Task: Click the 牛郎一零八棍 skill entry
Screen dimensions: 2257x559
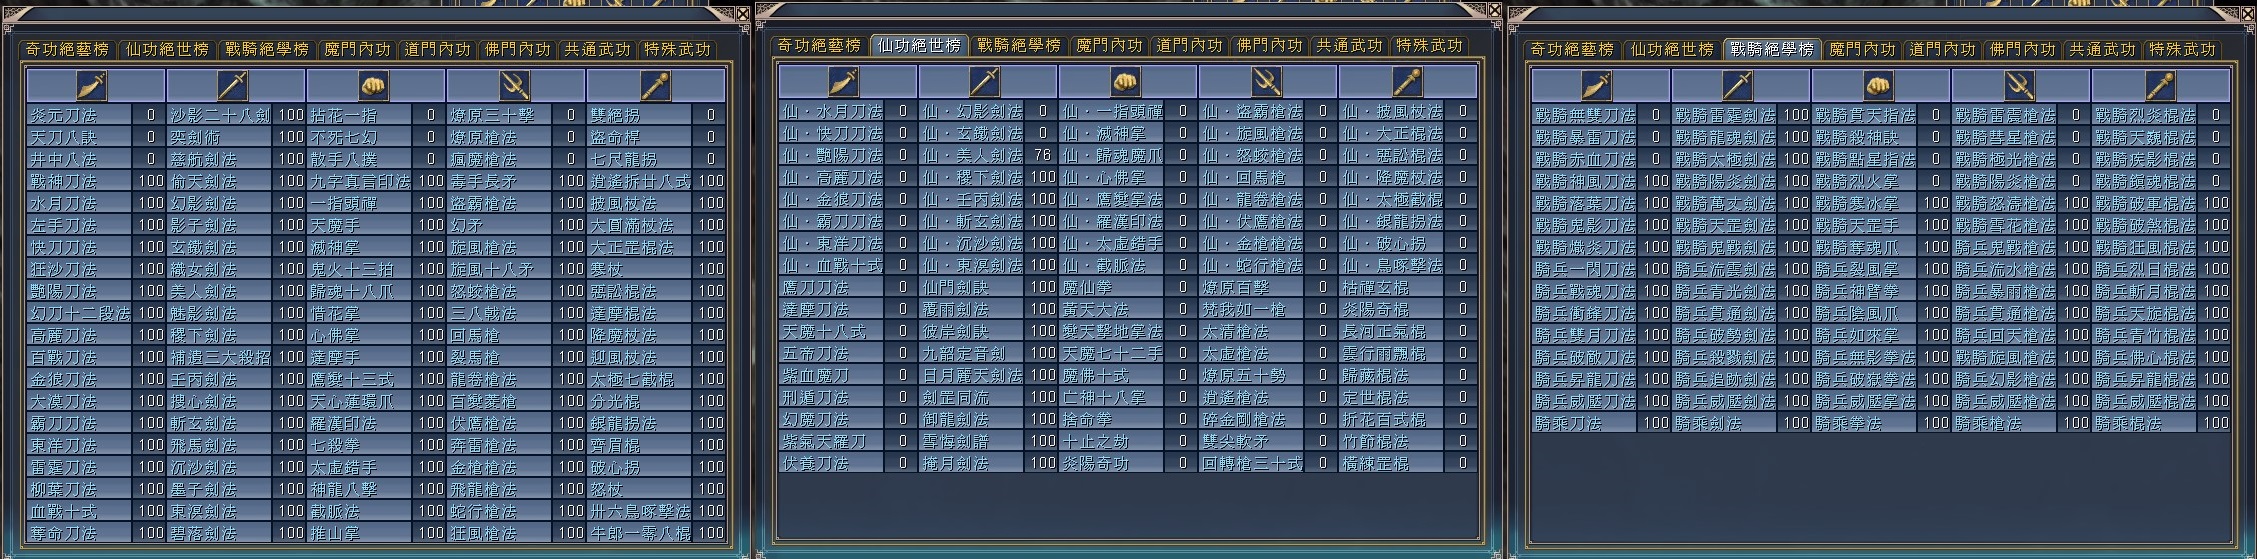Action: [640, 533]
